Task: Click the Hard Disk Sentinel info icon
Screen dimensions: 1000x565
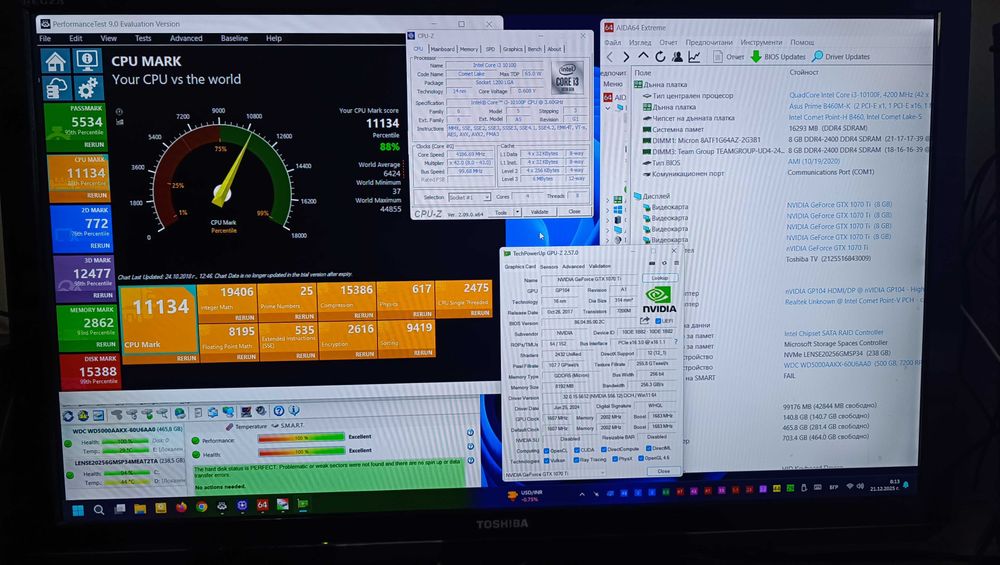Action: pos(294,410)
